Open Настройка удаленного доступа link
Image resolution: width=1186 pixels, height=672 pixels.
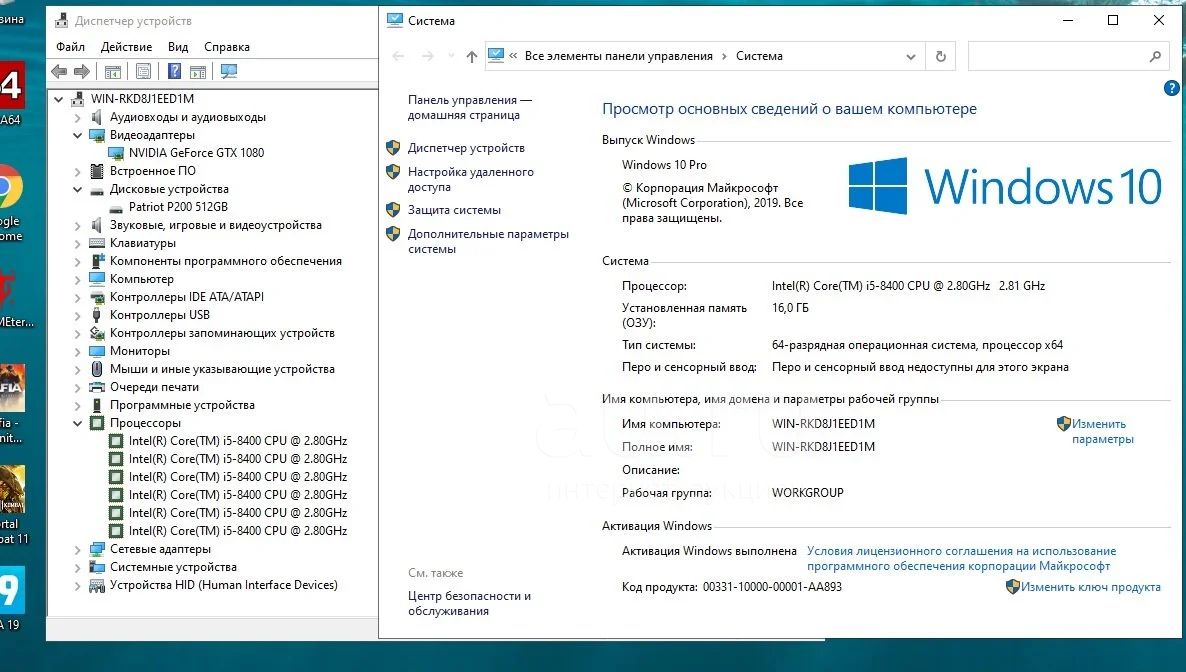[x=470, y=179]
